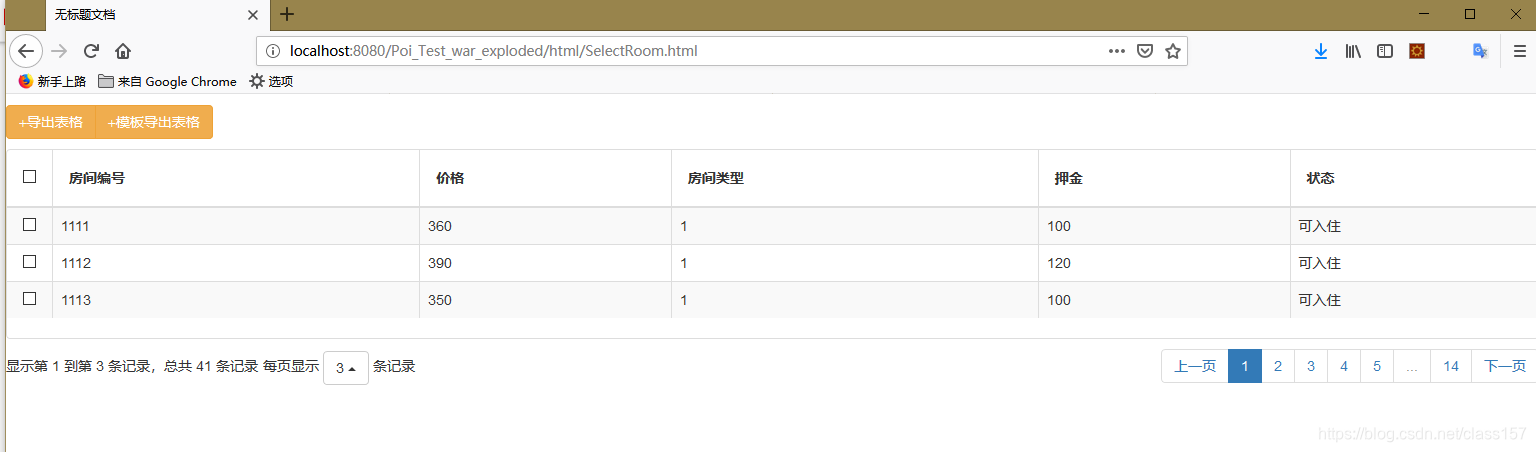The width and height of the screenshot is (1536, 452).
Task: Open the 选项 bookmark with gear icon
Action: tap(271, 81)
